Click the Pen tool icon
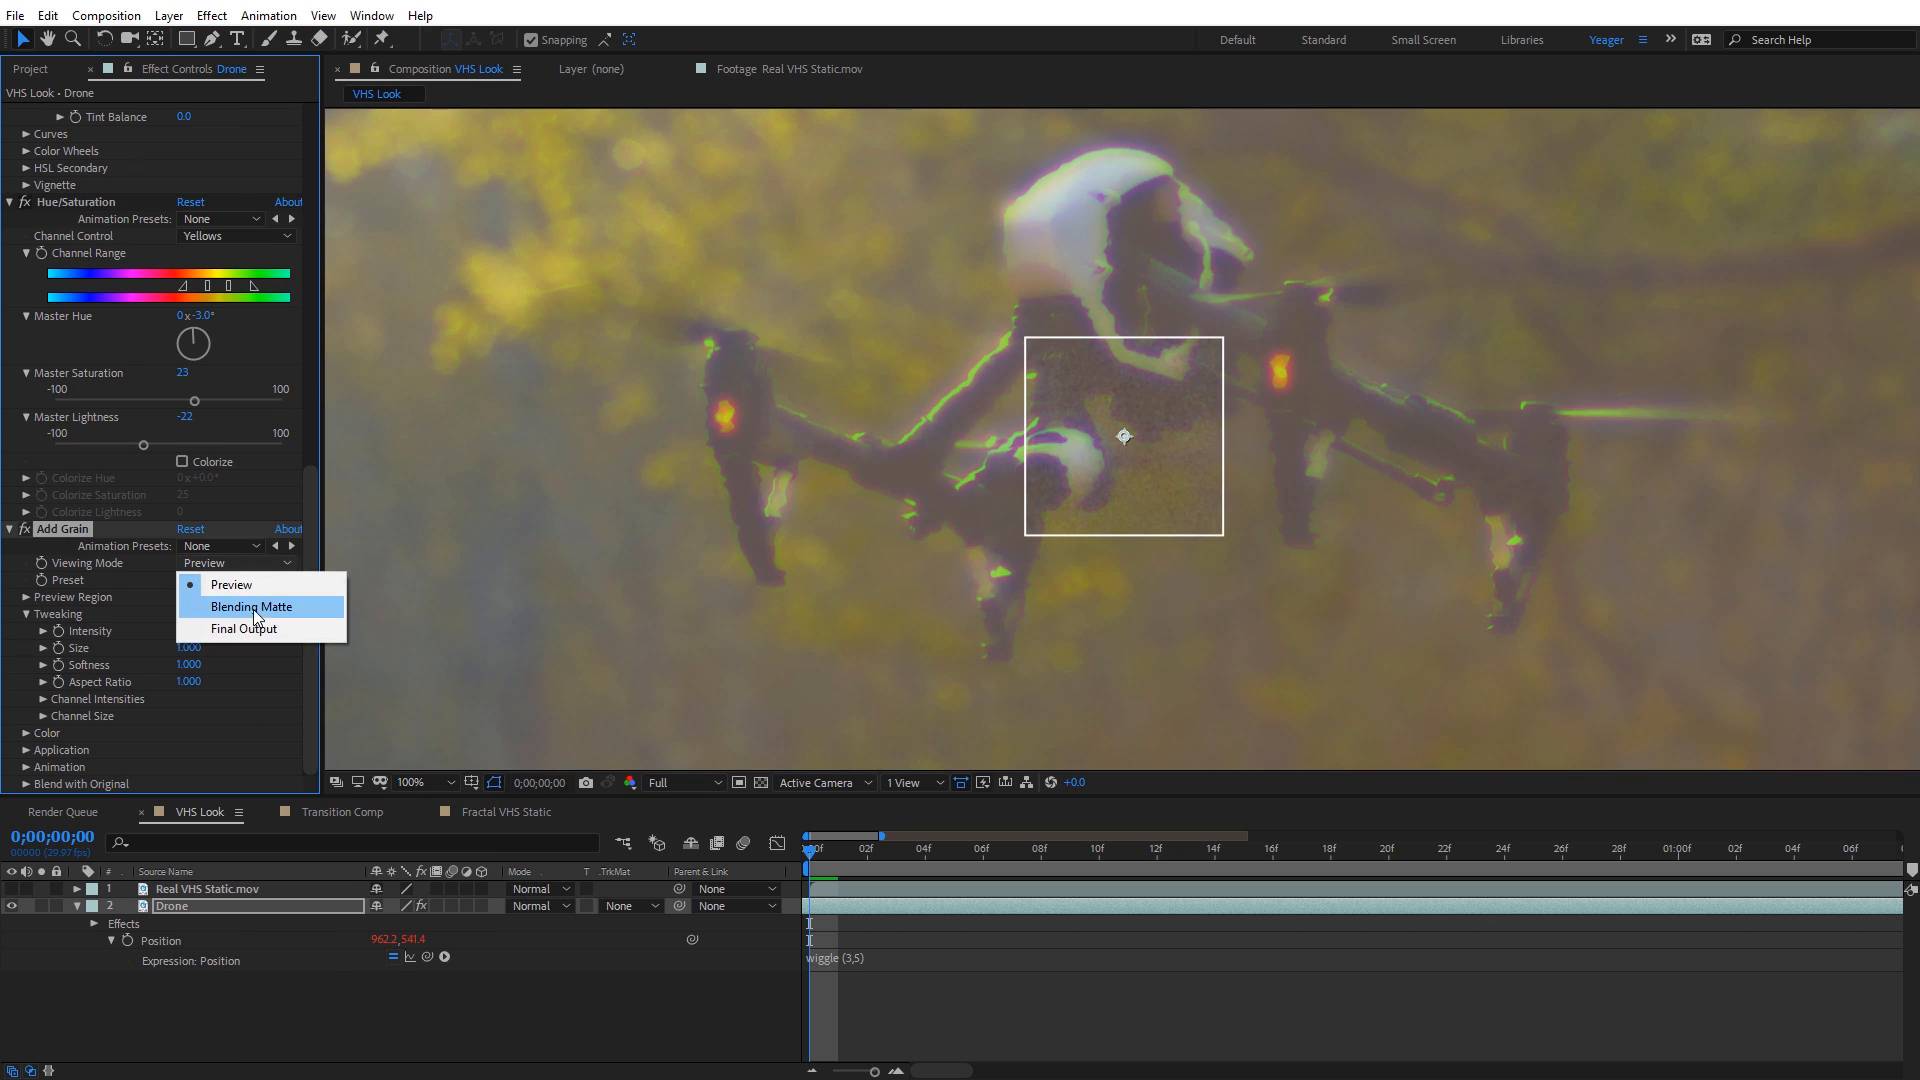This screenshot has width=1920, height=1080. pyautogui.click(x=210, y=40)
